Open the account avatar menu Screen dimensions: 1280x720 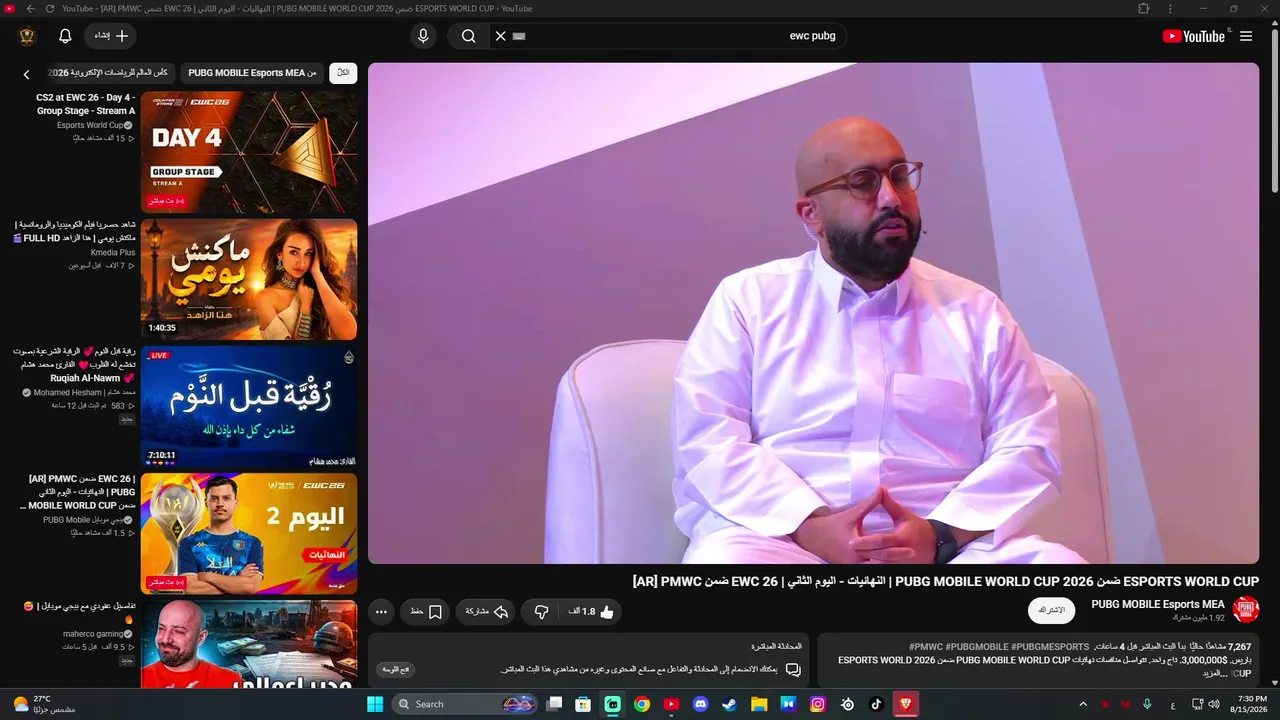click(27, 36)
